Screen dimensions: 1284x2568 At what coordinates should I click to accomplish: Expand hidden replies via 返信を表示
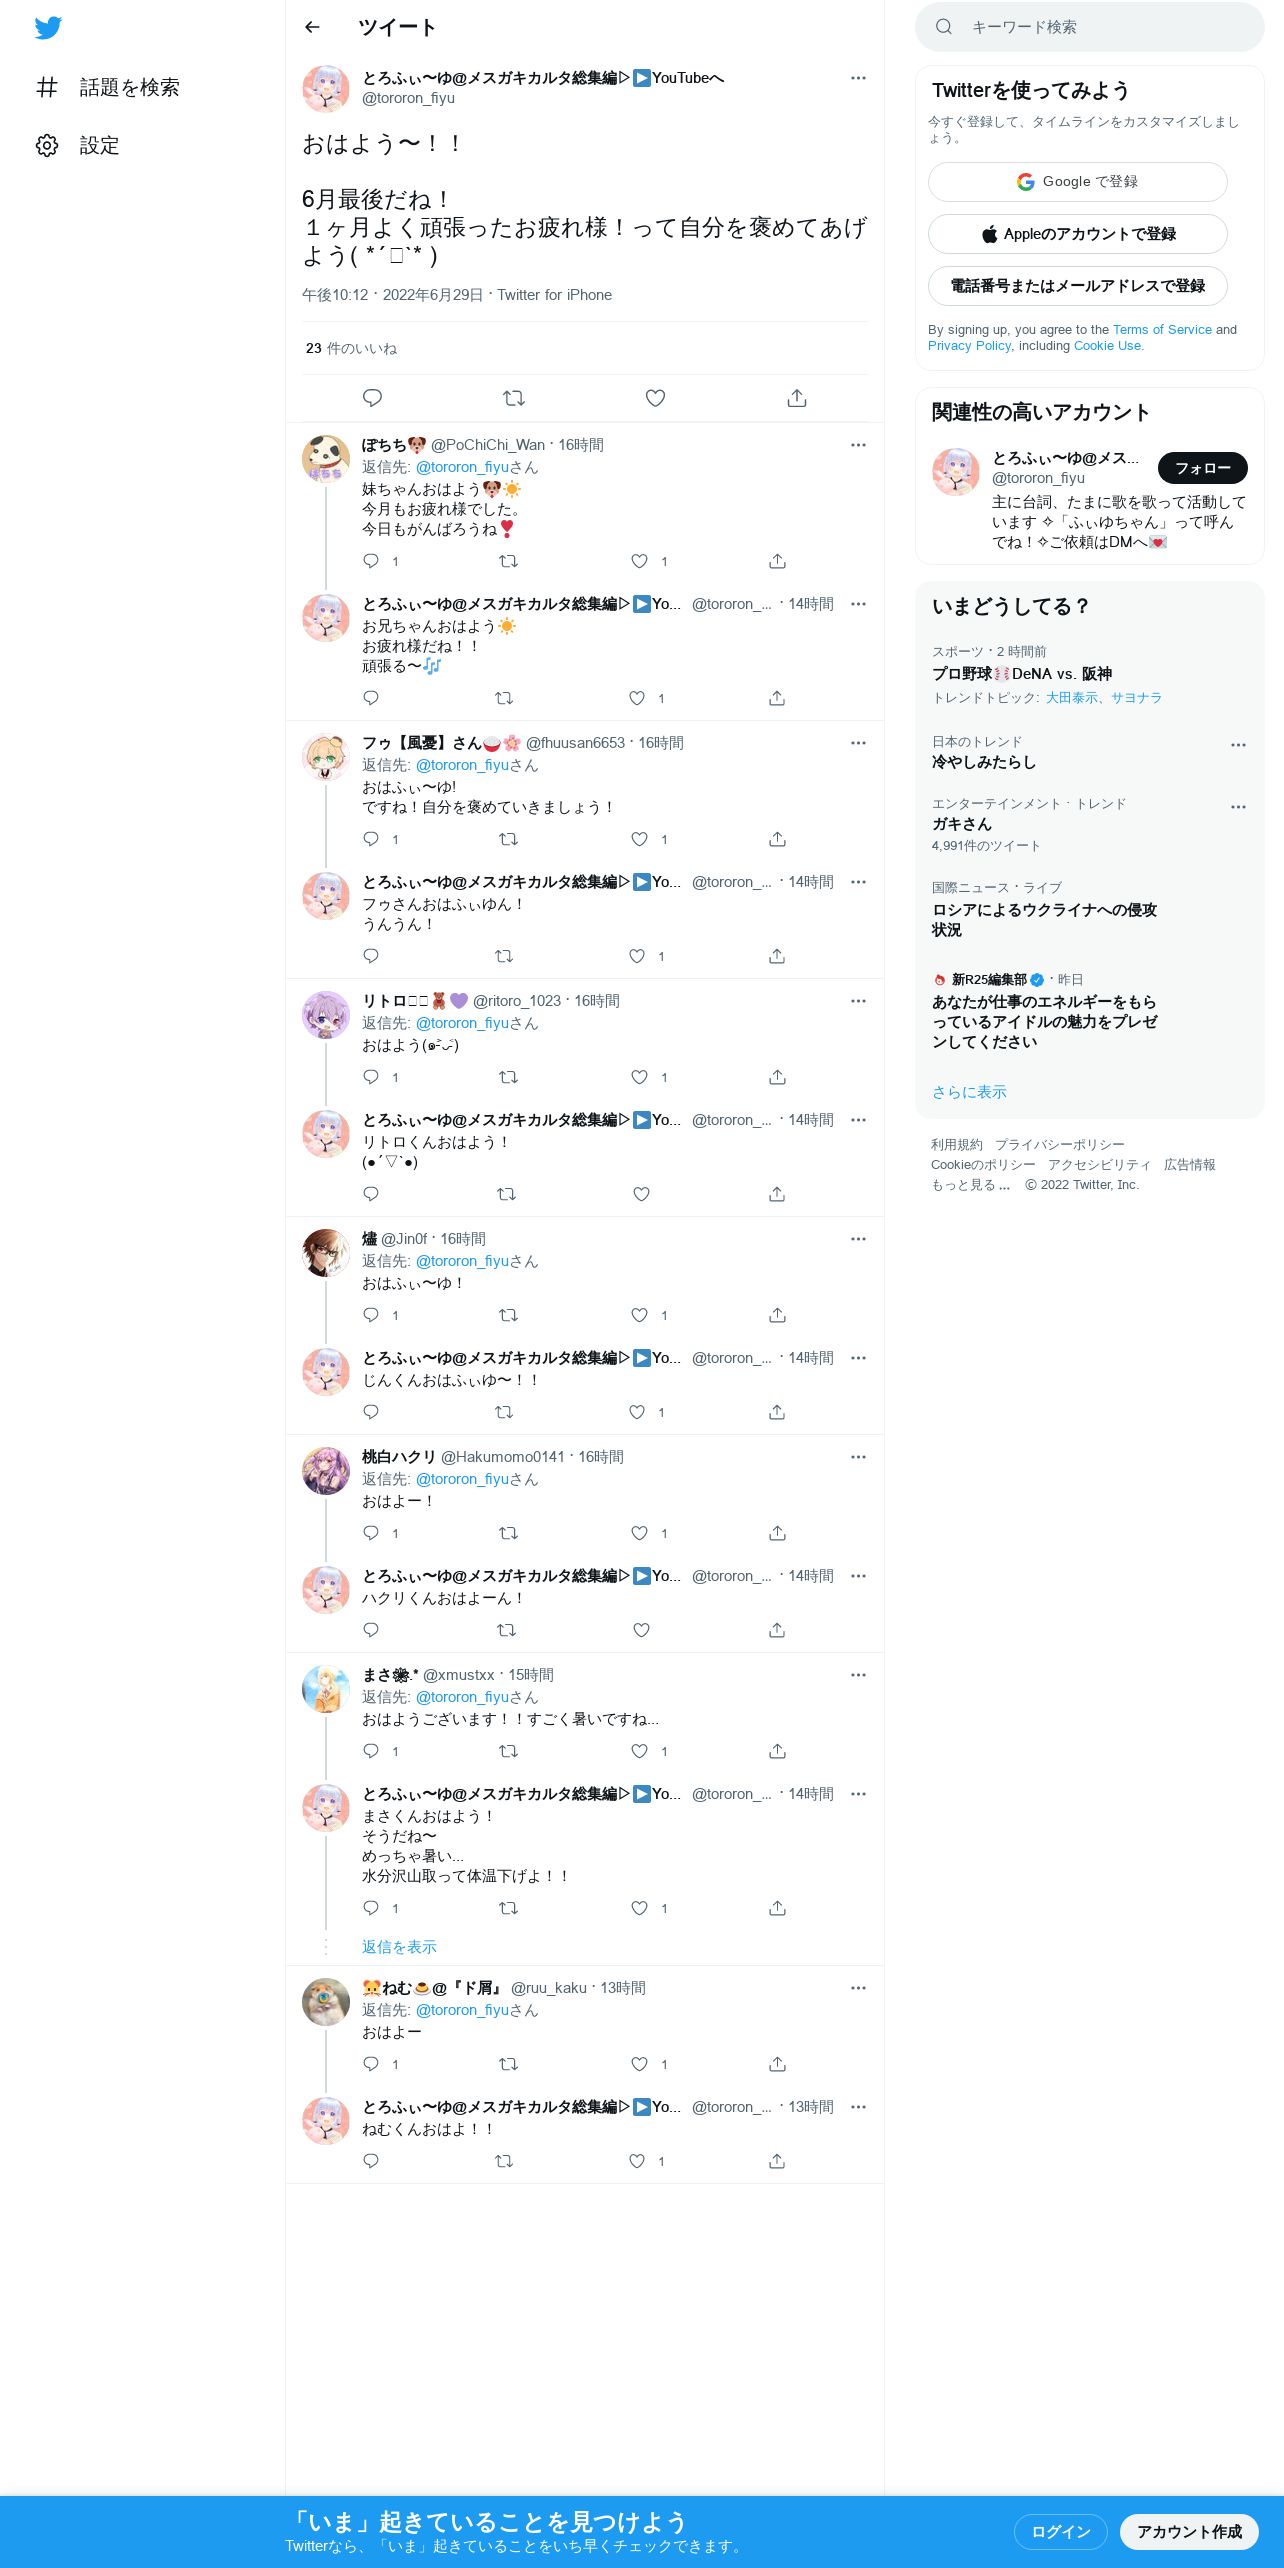pos(399,1946)
